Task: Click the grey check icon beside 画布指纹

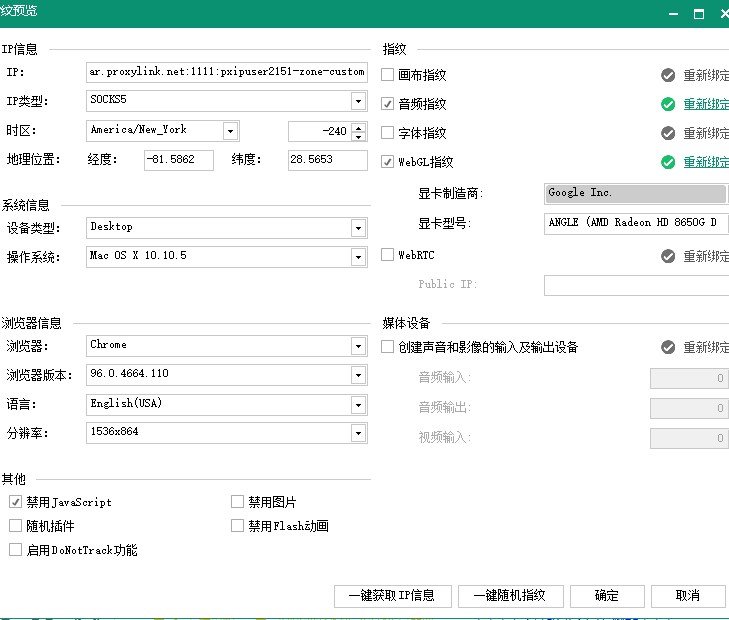Action: [x=668, y=75]
